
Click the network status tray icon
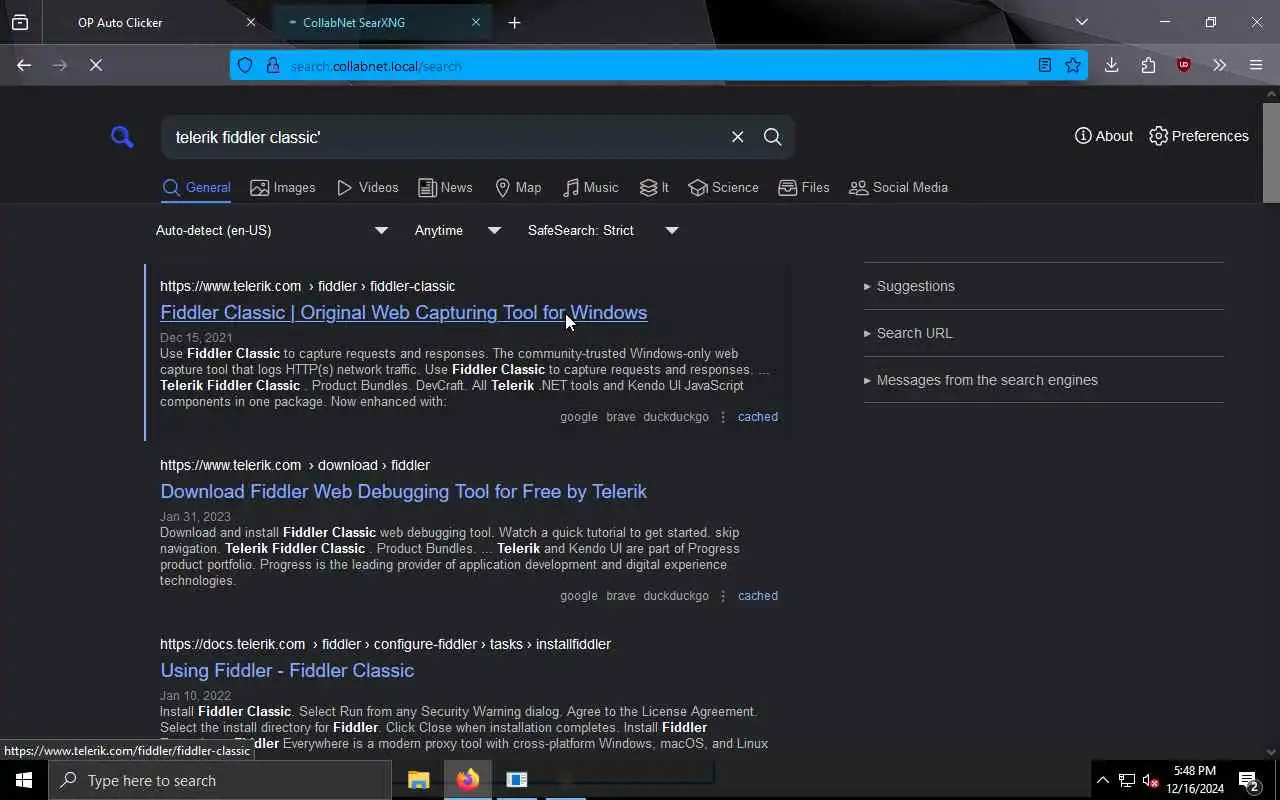coord(1127,780)
